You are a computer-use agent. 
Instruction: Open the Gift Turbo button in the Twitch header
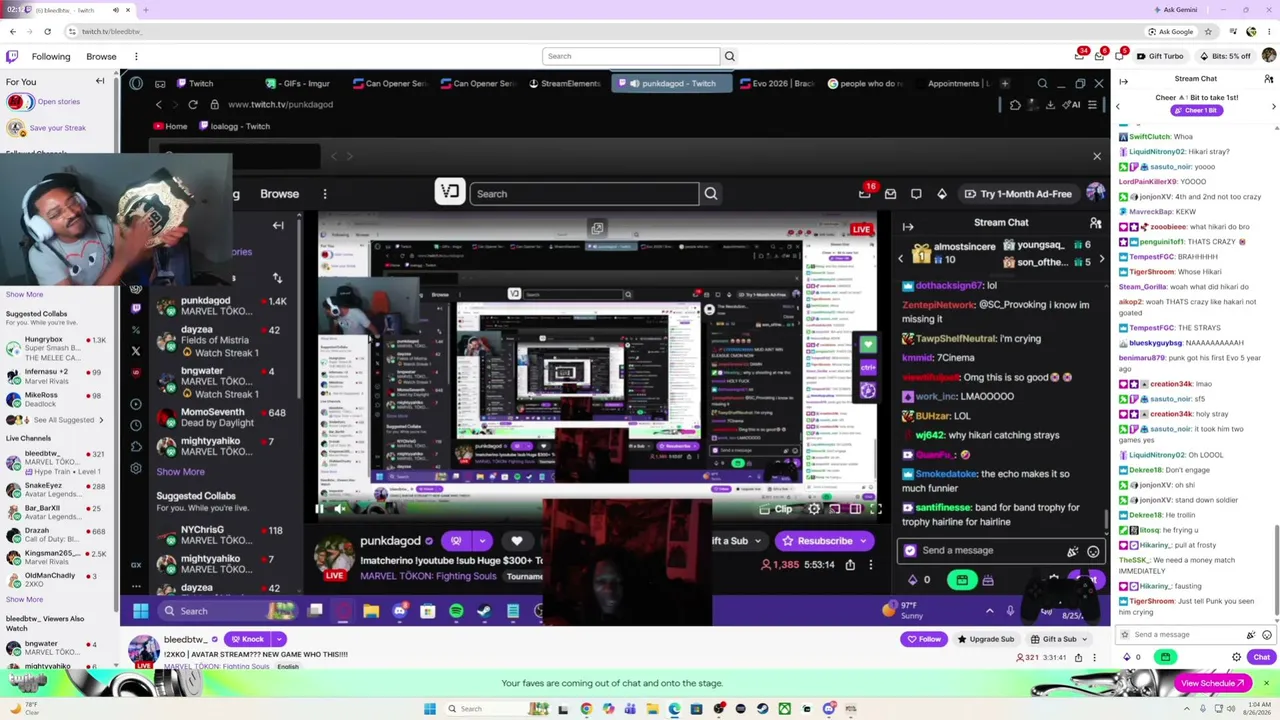(x=1160, y=56)
